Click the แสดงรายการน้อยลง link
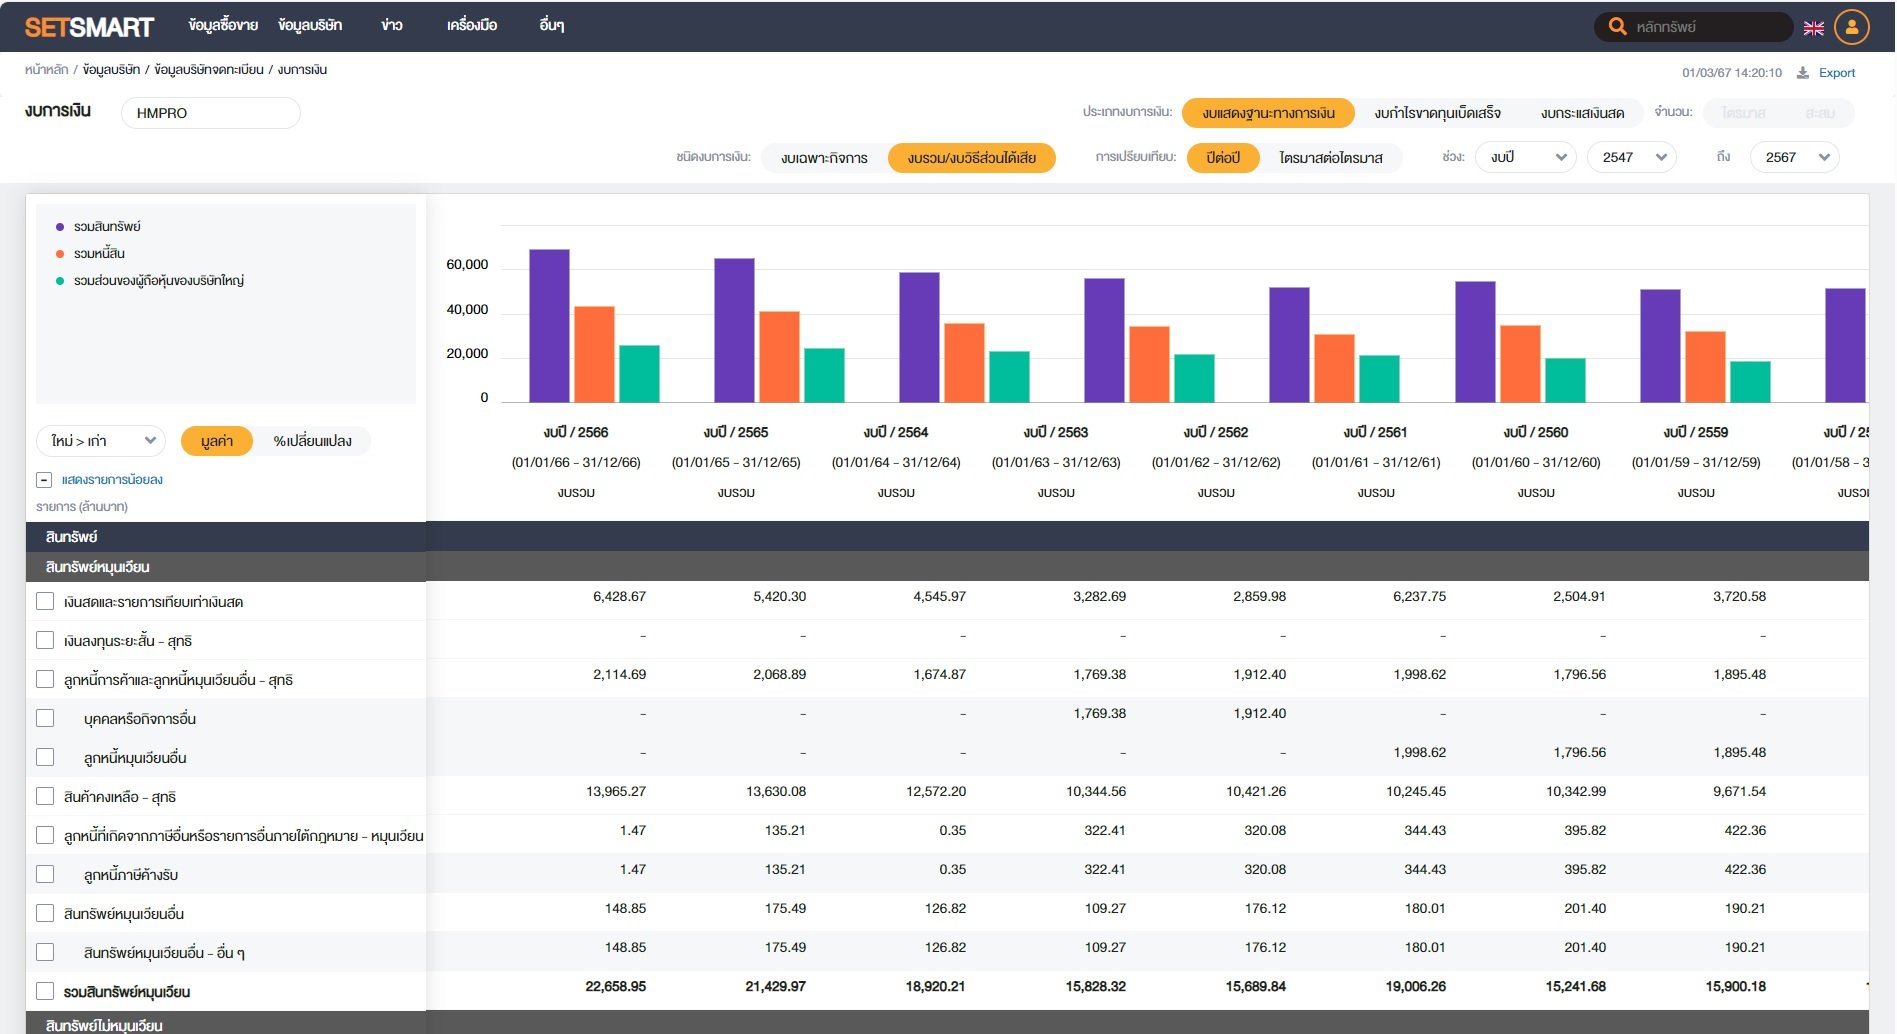Image resolution: width=1897 pixels, height=1034 pixels. [112, 480]
